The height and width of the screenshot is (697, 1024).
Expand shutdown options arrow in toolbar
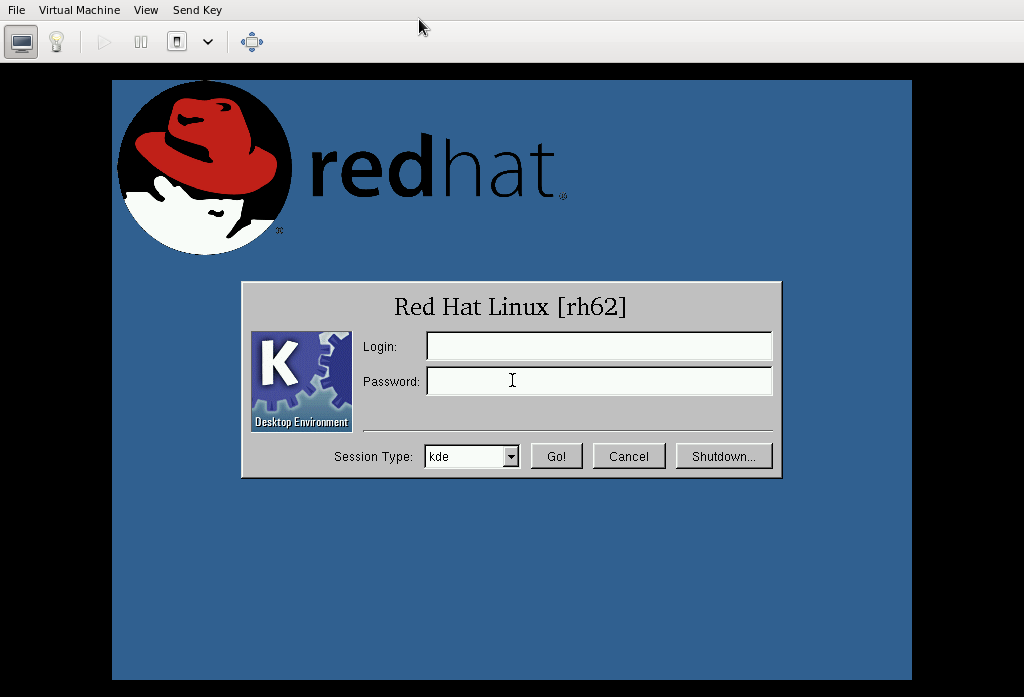click(208, 42)
